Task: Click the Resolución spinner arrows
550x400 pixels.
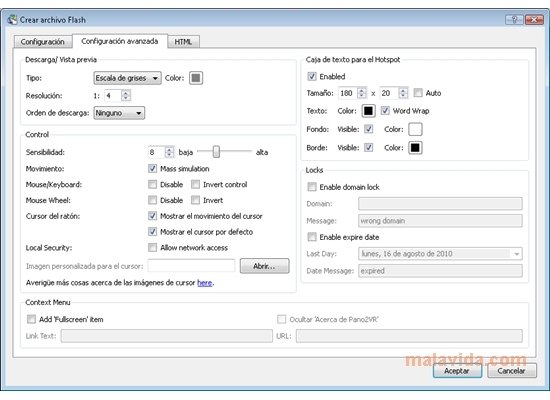Action: (x=126, y=95)
